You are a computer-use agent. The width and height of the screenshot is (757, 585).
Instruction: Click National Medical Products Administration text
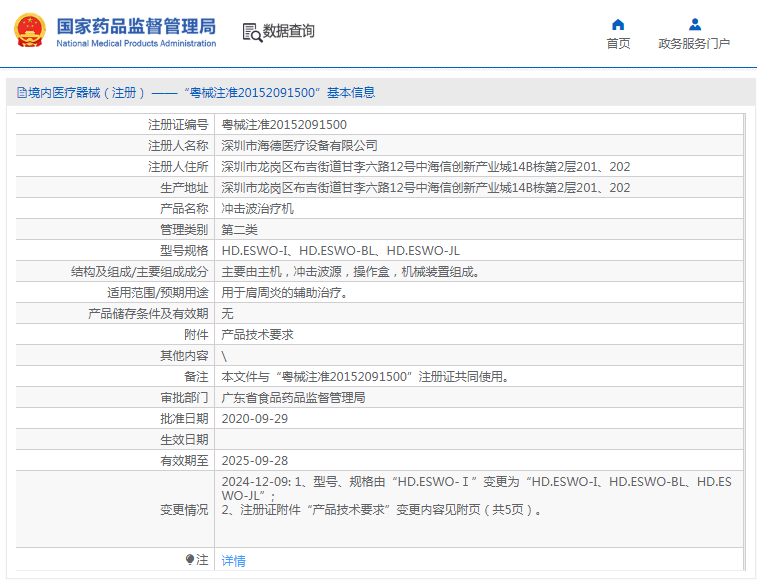point(136,43)
